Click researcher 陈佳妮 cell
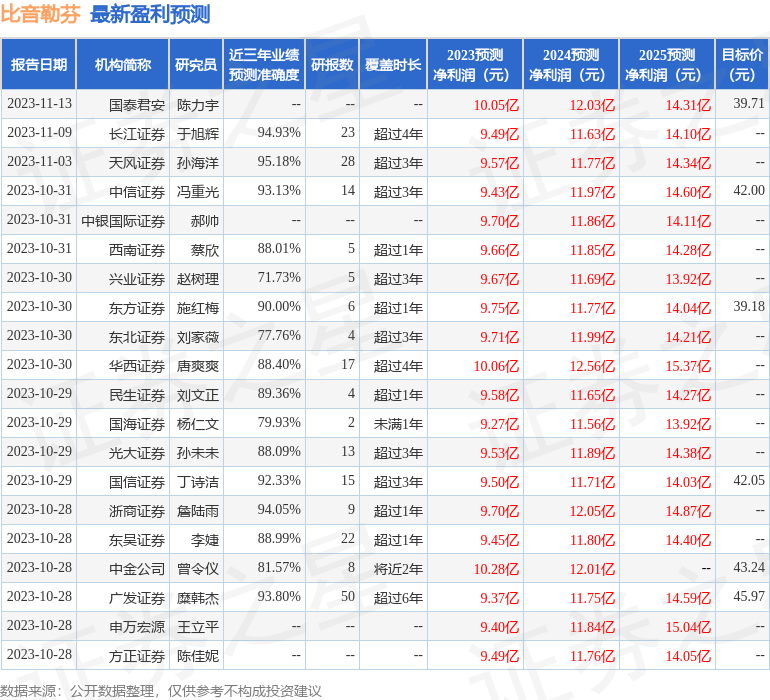 click(x=198, y=656)
